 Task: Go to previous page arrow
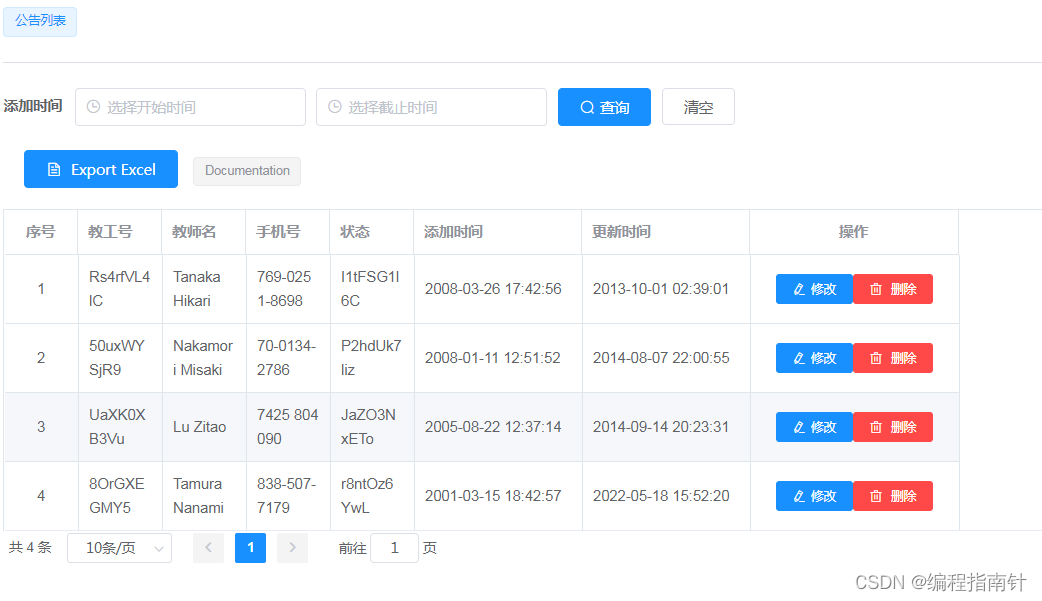(209, 548)
